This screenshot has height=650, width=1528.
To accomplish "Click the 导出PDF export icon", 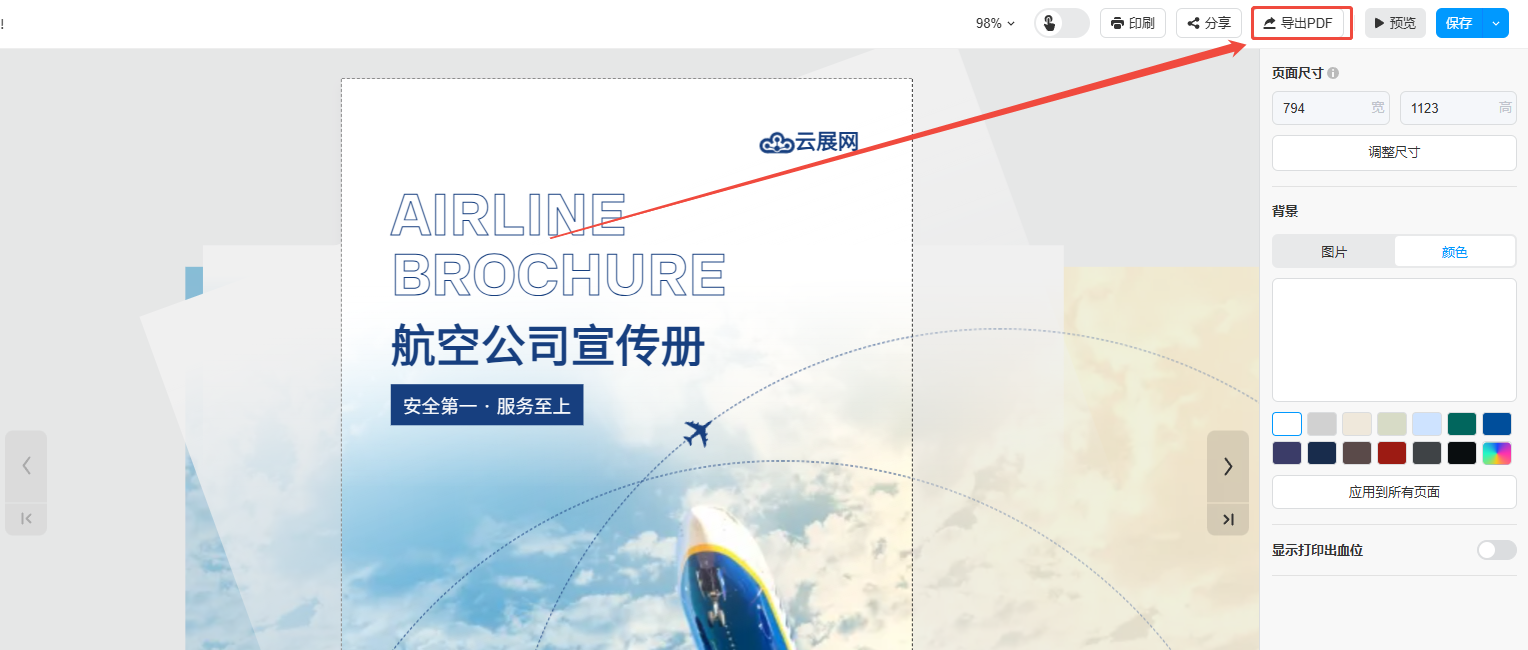I will [x=1270, y=23].
